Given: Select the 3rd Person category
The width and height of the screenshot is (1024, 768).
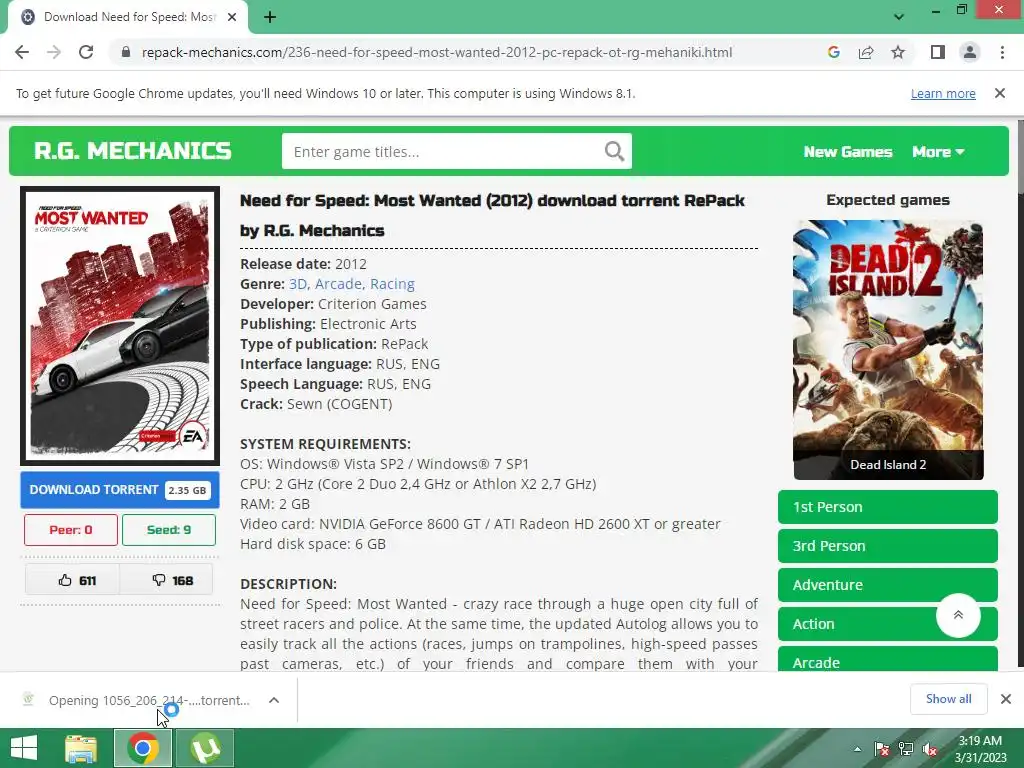Looking at the screenshot, I should click(888, 546).
